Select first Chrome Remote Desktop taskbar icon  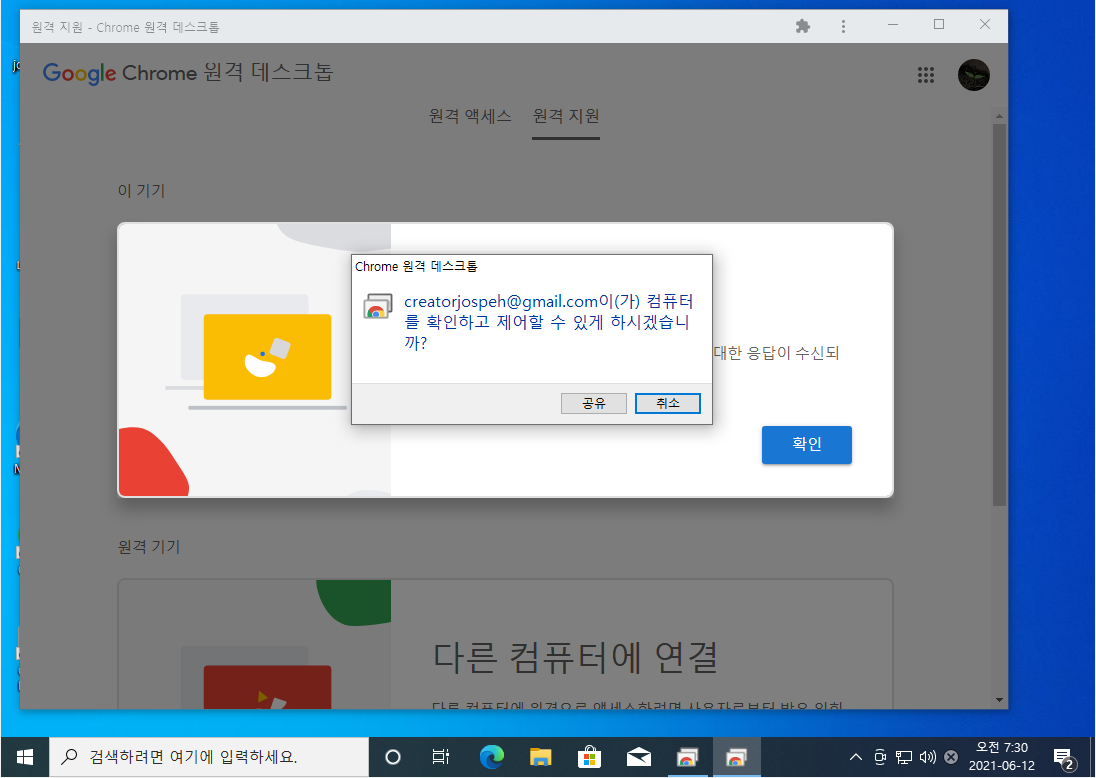[687, 757]
